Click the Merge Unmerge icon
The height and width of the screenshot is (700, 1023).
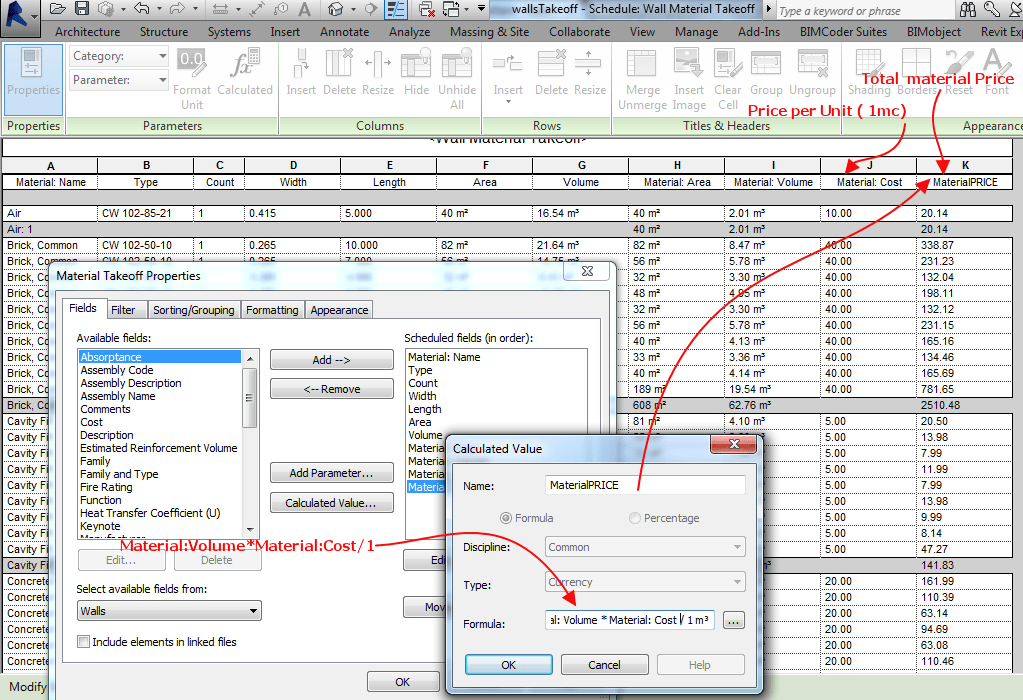click(642, 64)
